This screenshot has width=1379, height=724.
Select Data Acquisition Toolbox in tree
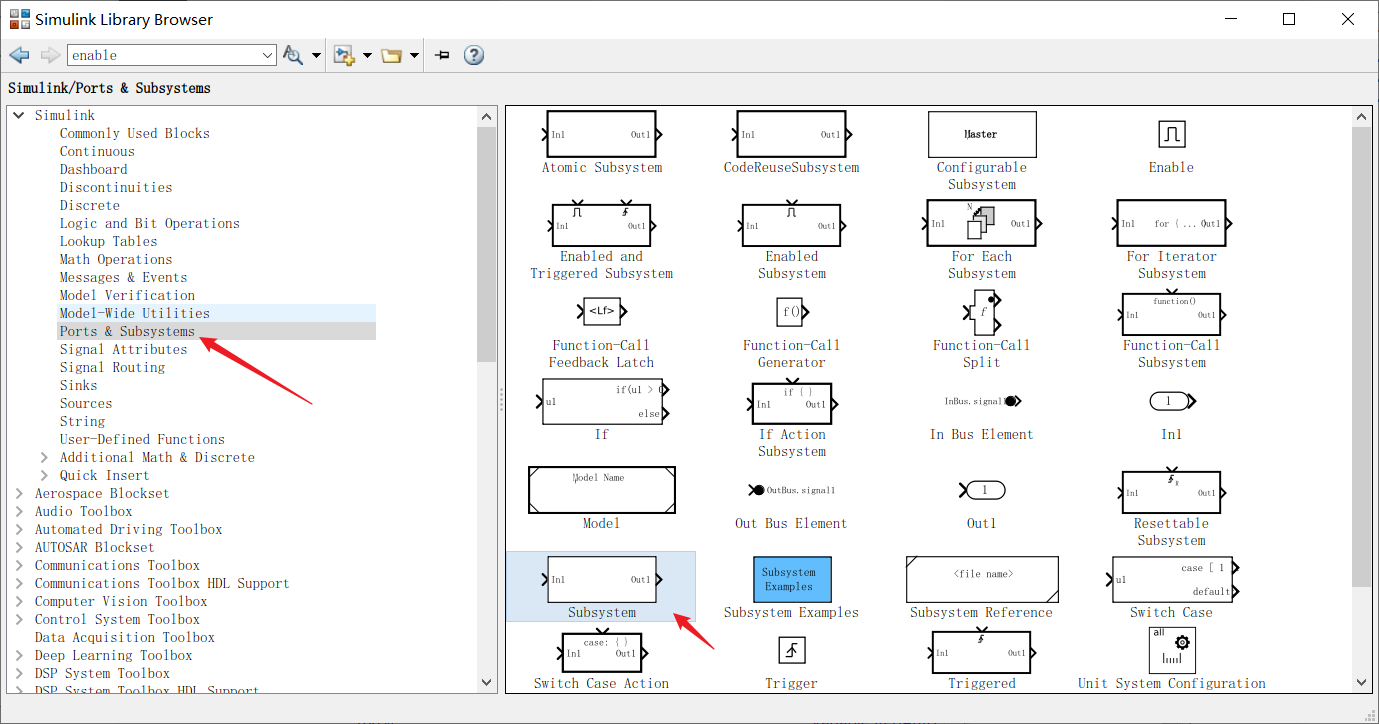[125, 638]
